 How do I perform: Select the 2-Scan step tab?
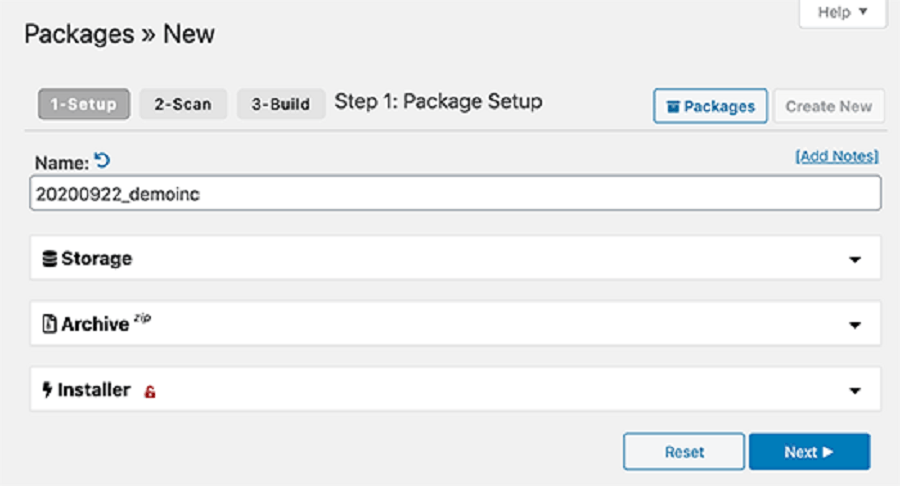(x=183, y=104)
